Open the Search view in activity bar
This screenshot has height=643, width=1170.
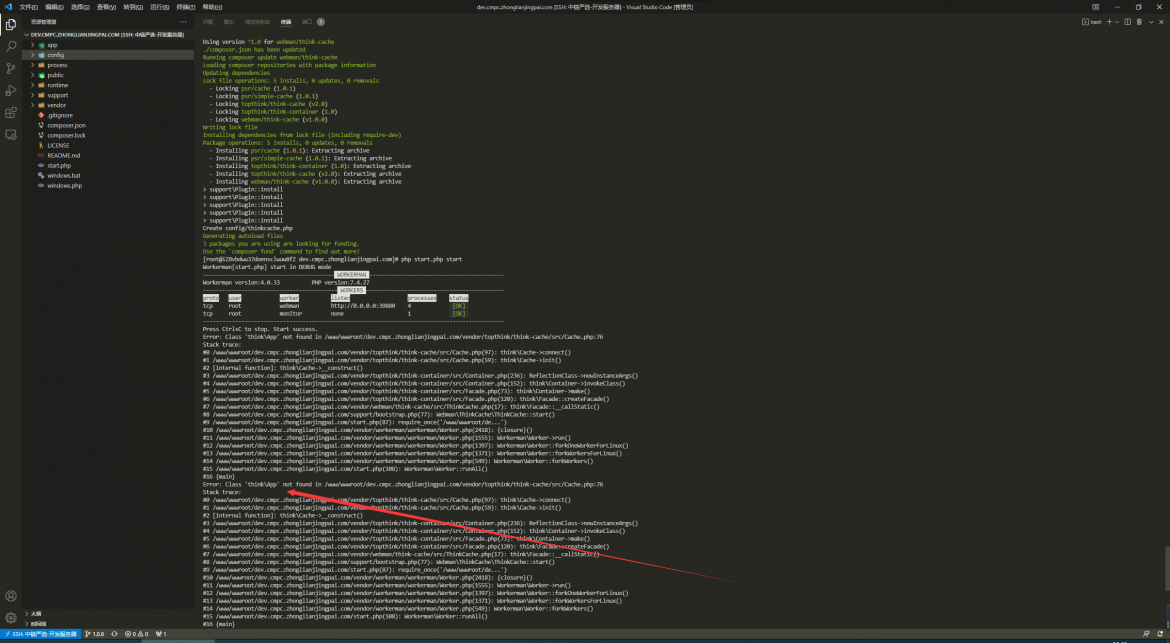[10, 46]
